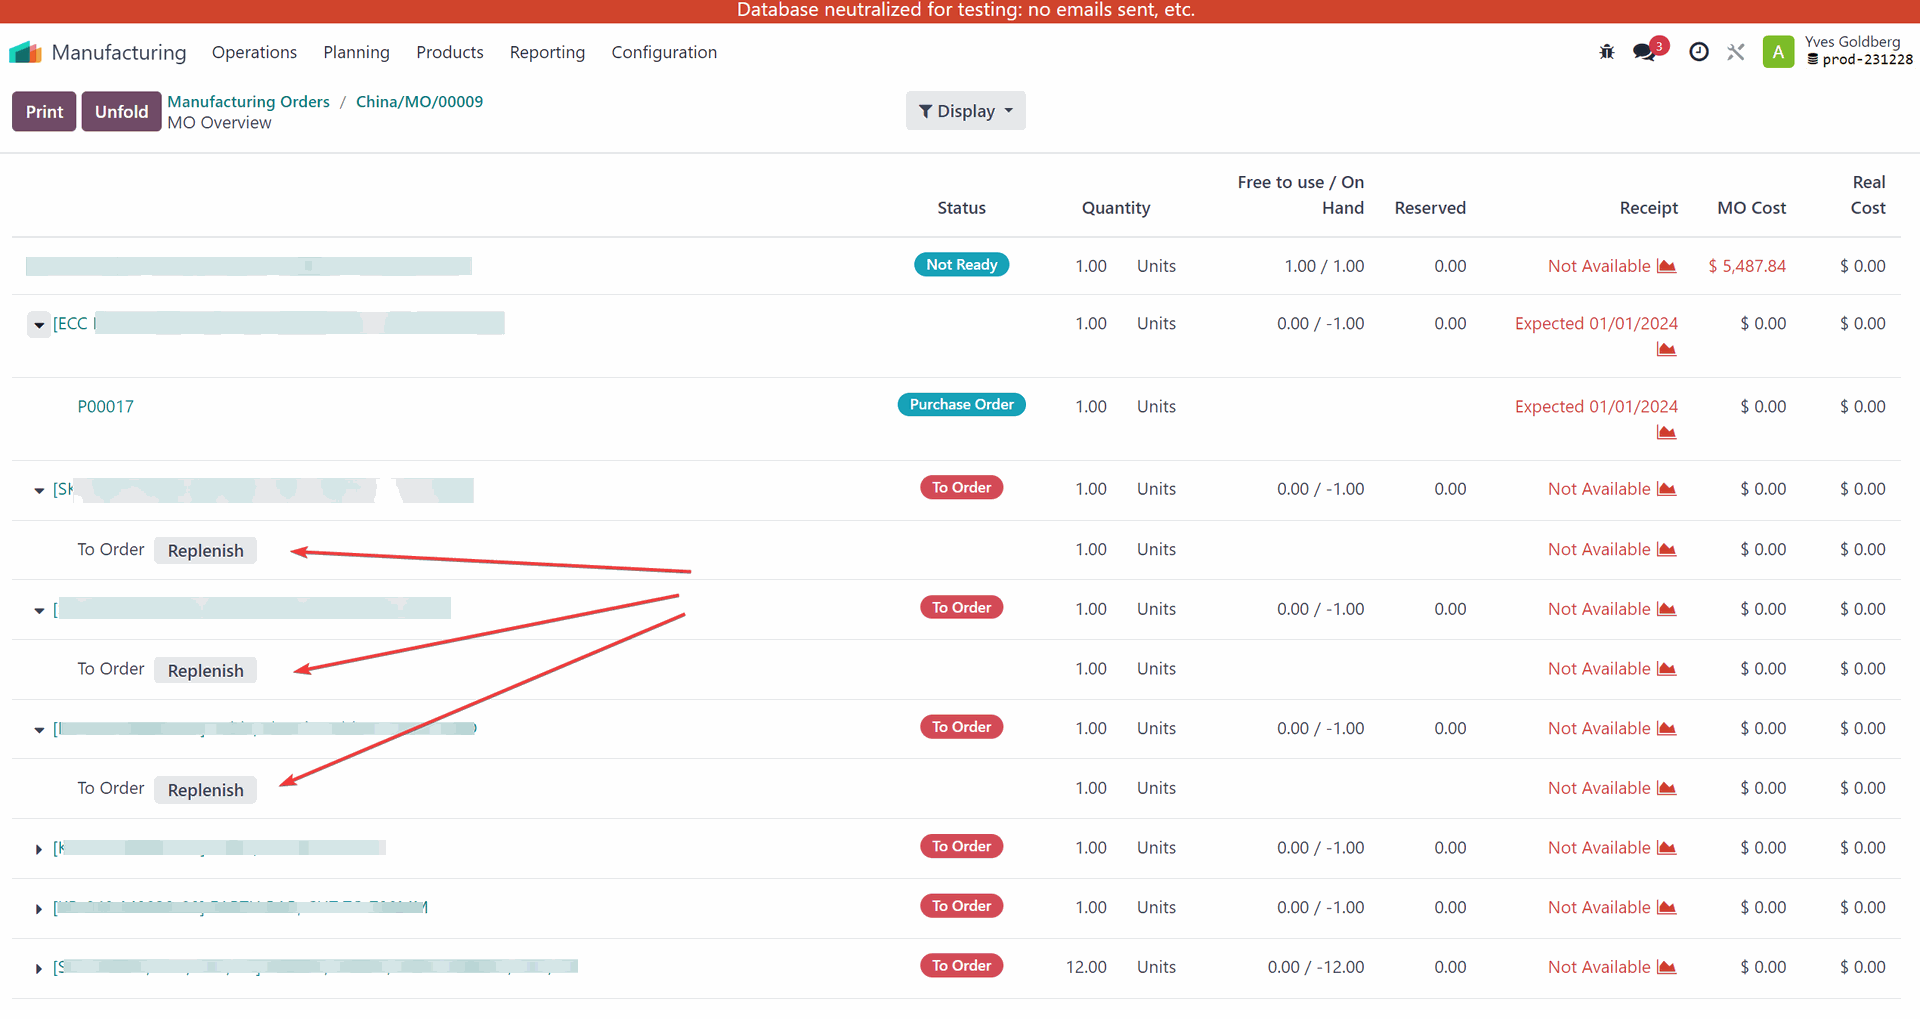Viewport: 1920px width, 1019px height.
Task: Click forecast chart icon in P00017 row
Action: (x=1666, y=432)
